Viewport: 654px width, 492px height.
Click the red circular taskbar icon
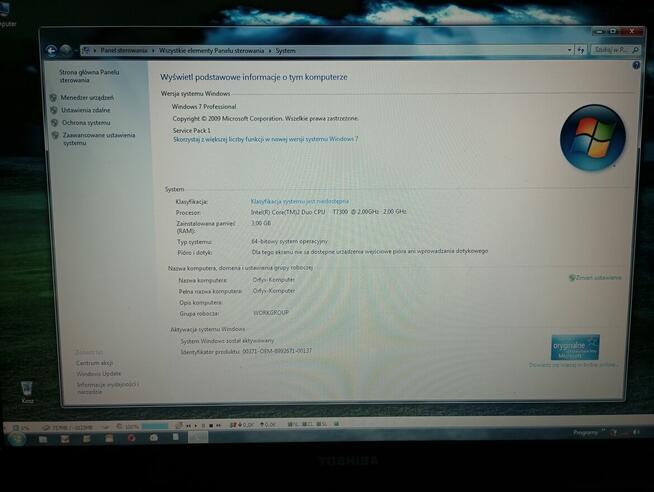[131, 438]
